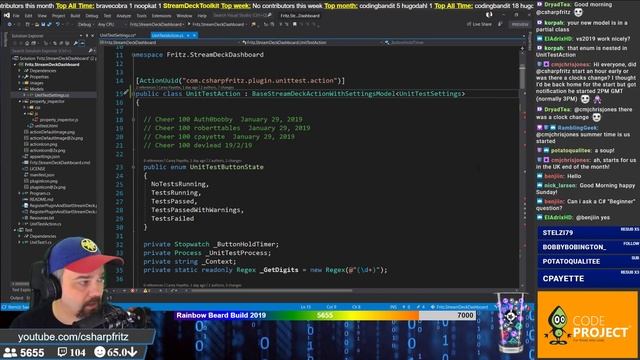Open the Debug configuration dropdown
The image size is (640, 360).
click(86, 24)
